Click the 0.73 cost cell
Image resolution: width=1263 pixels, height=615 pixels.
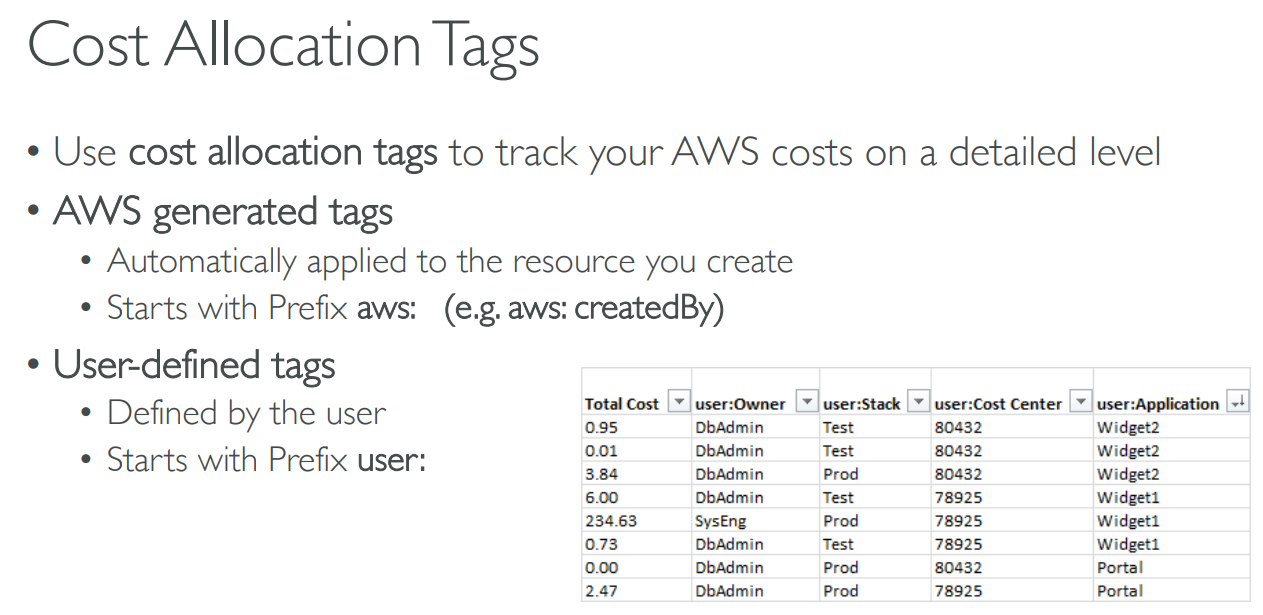click(x=601, y=544)
